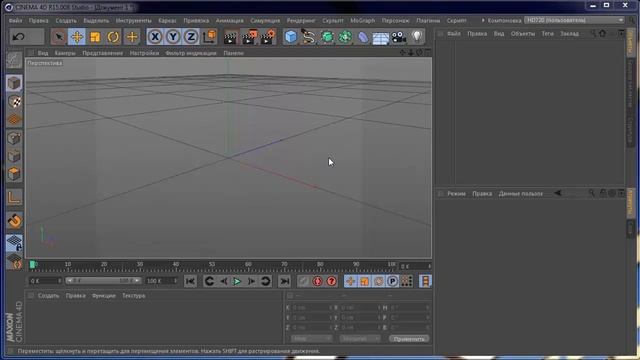
Task: Open the Создать menu in main menu bar
Action: [66, 20]
